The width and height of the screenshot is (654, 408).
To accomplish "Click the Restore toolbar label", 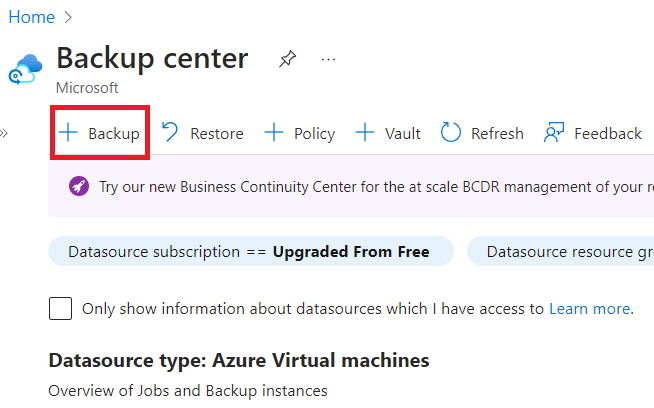I will 216,133.
